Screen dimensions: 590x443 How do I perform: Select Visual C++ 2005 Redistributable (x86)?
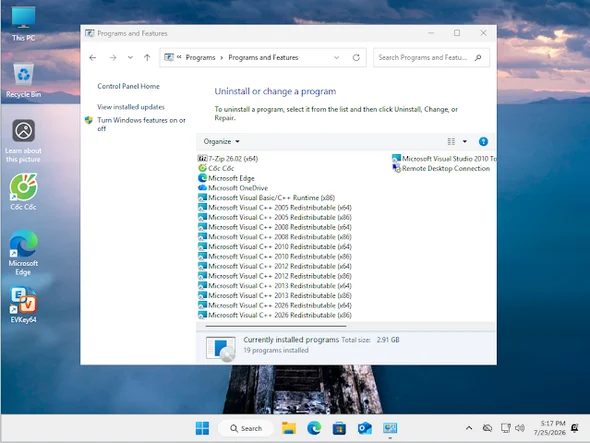pos(275,217)
